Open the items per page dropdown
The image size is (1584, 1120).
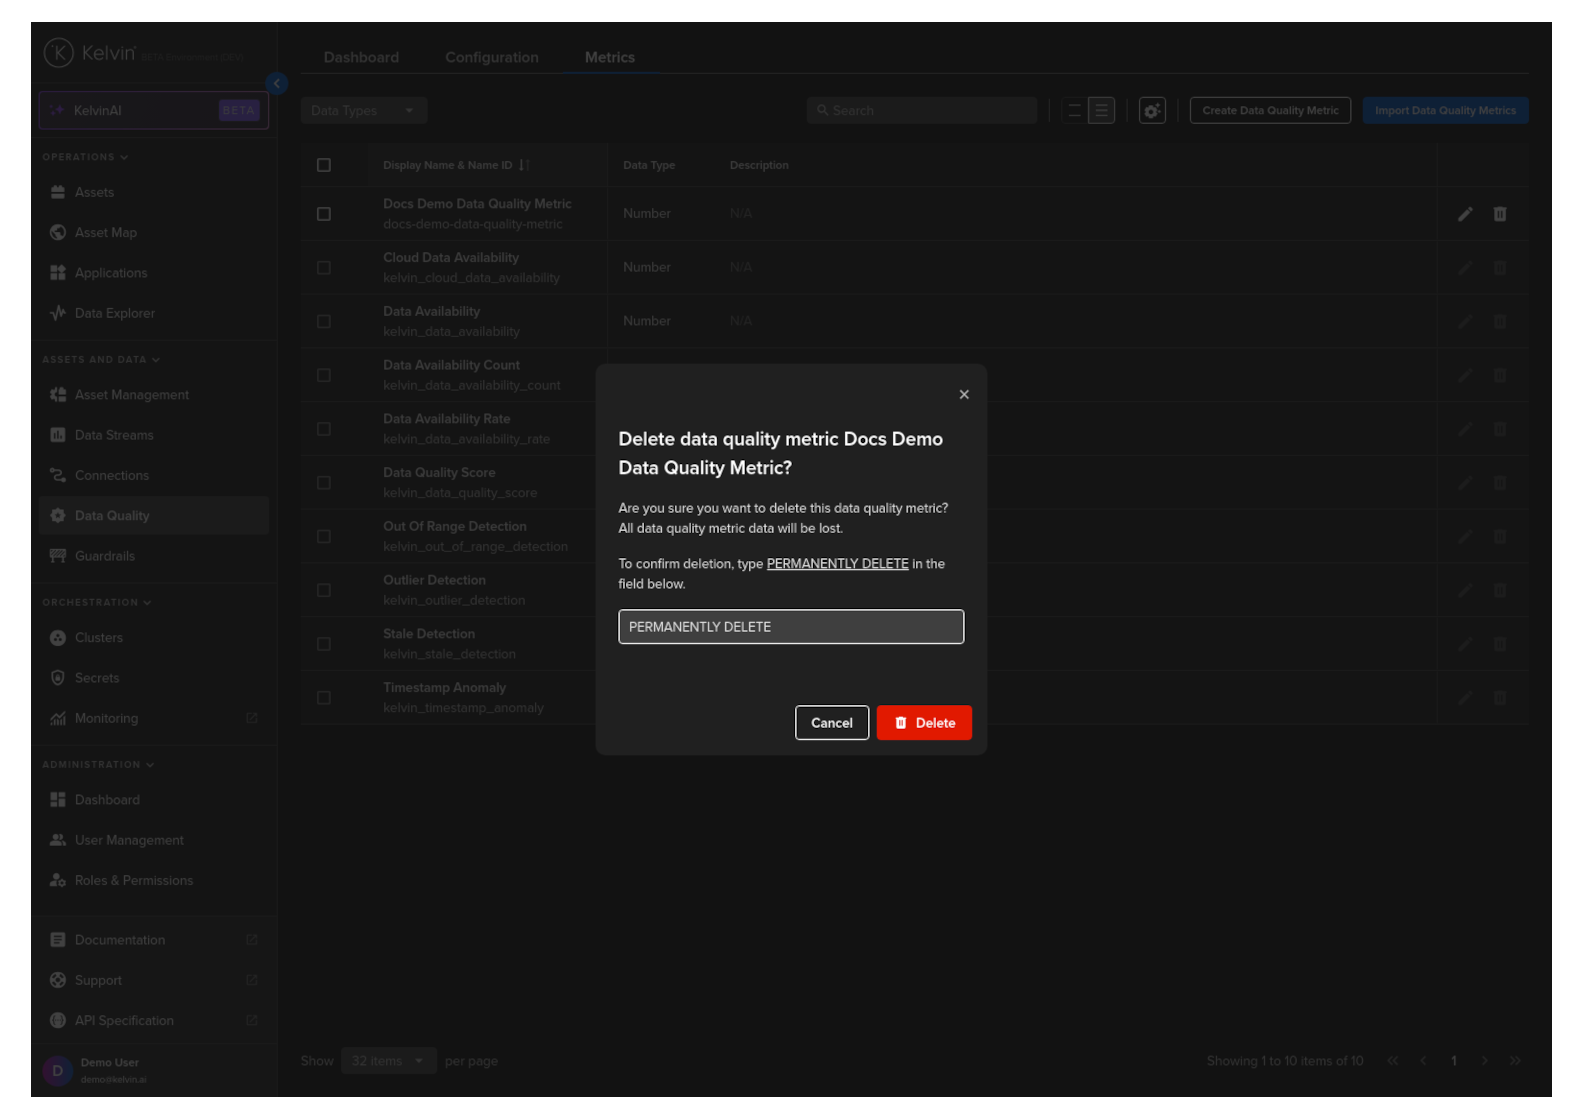click(x=387, y=1061)
